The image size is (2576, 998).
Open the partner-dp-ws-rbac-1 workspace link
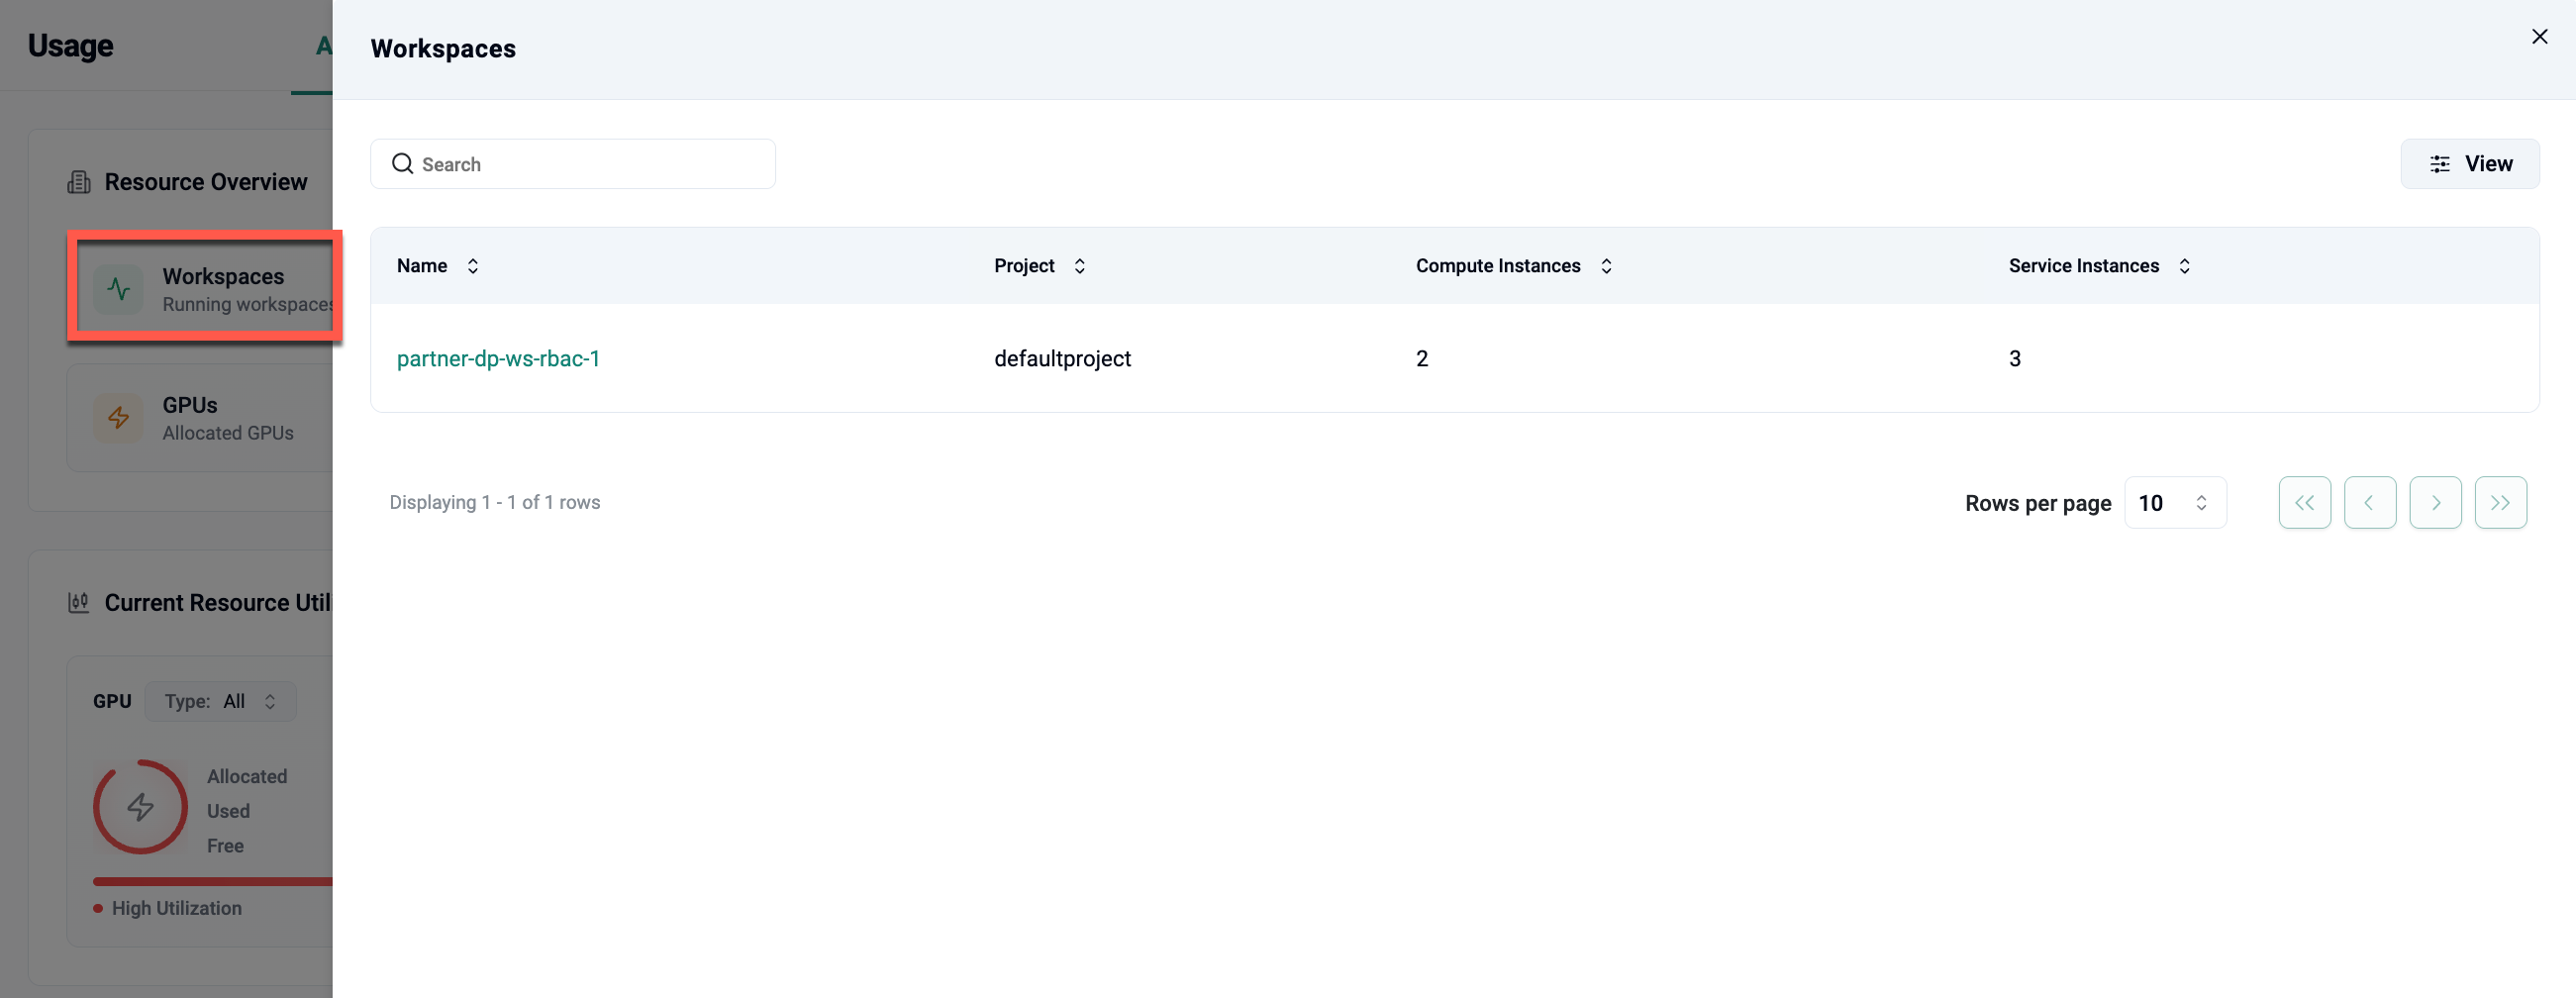(x=498, y=359)
